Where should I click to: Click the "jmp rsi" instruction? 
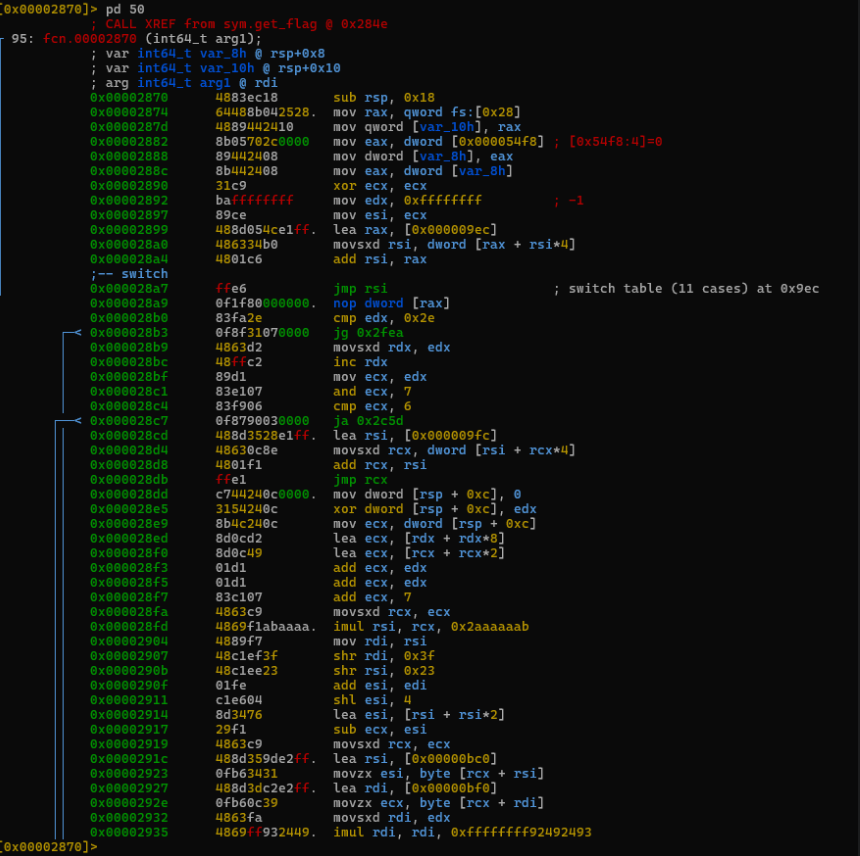tap(359, 289)
